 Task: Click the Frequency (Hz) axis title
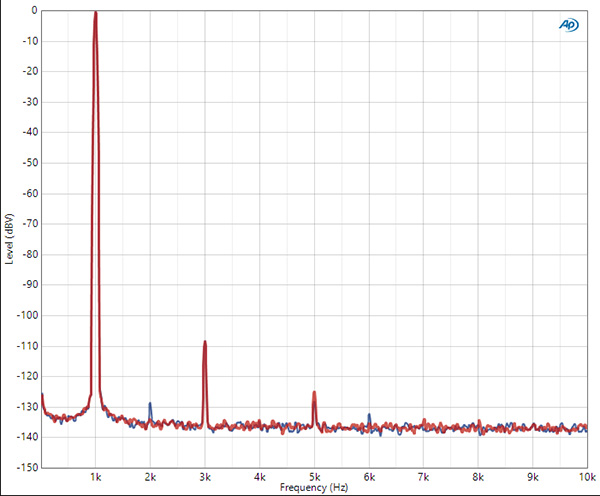coord(314,488)
